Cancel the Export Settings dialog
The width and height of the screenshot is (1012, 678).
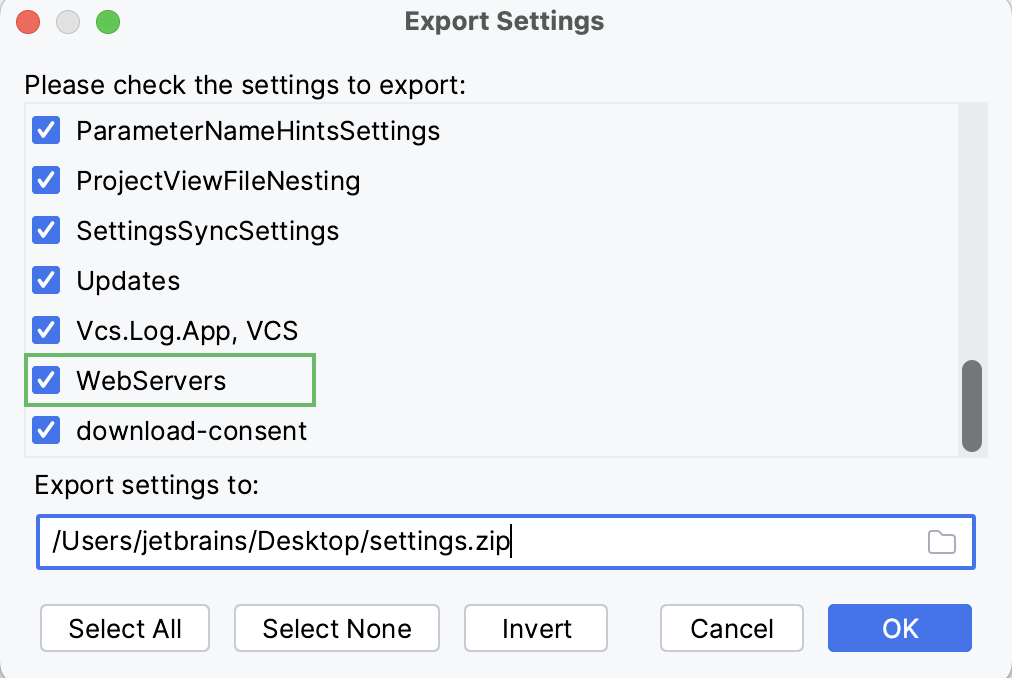tap(732, 628)
